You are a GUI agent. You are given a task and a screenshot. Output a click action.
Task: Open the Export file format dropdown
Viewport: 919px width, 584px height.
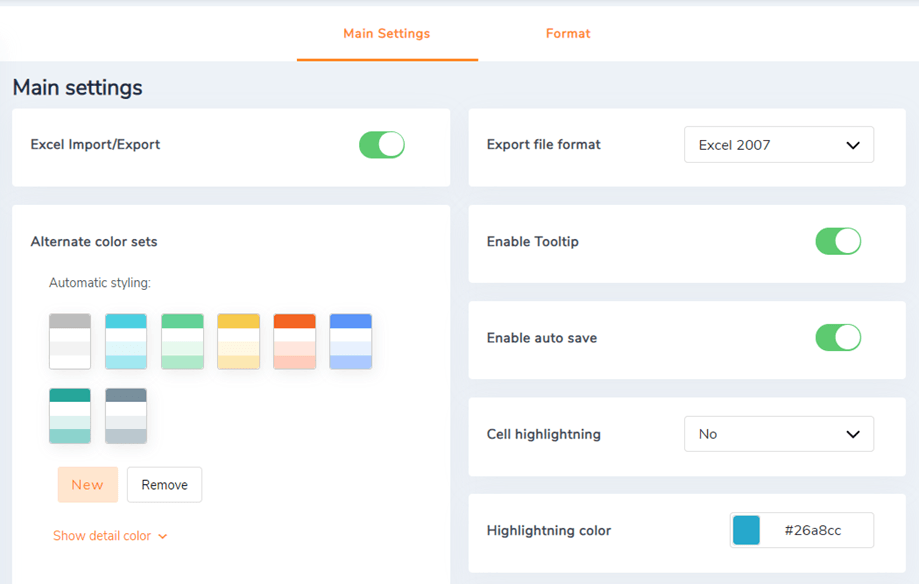779,145
